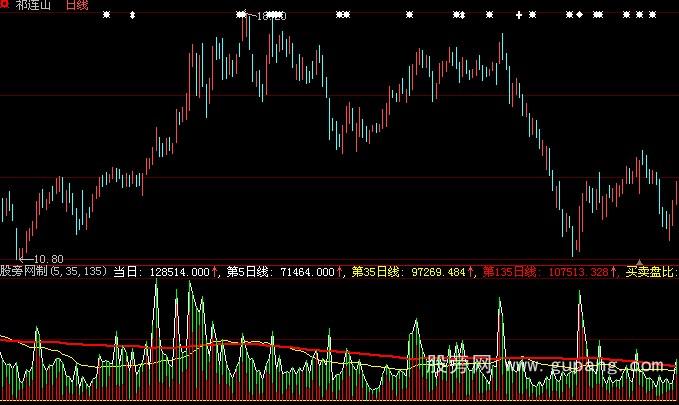Click the 买卖盘比 label in the indicator header
Screen dimensions: 679x405
[x=651, y=271]
